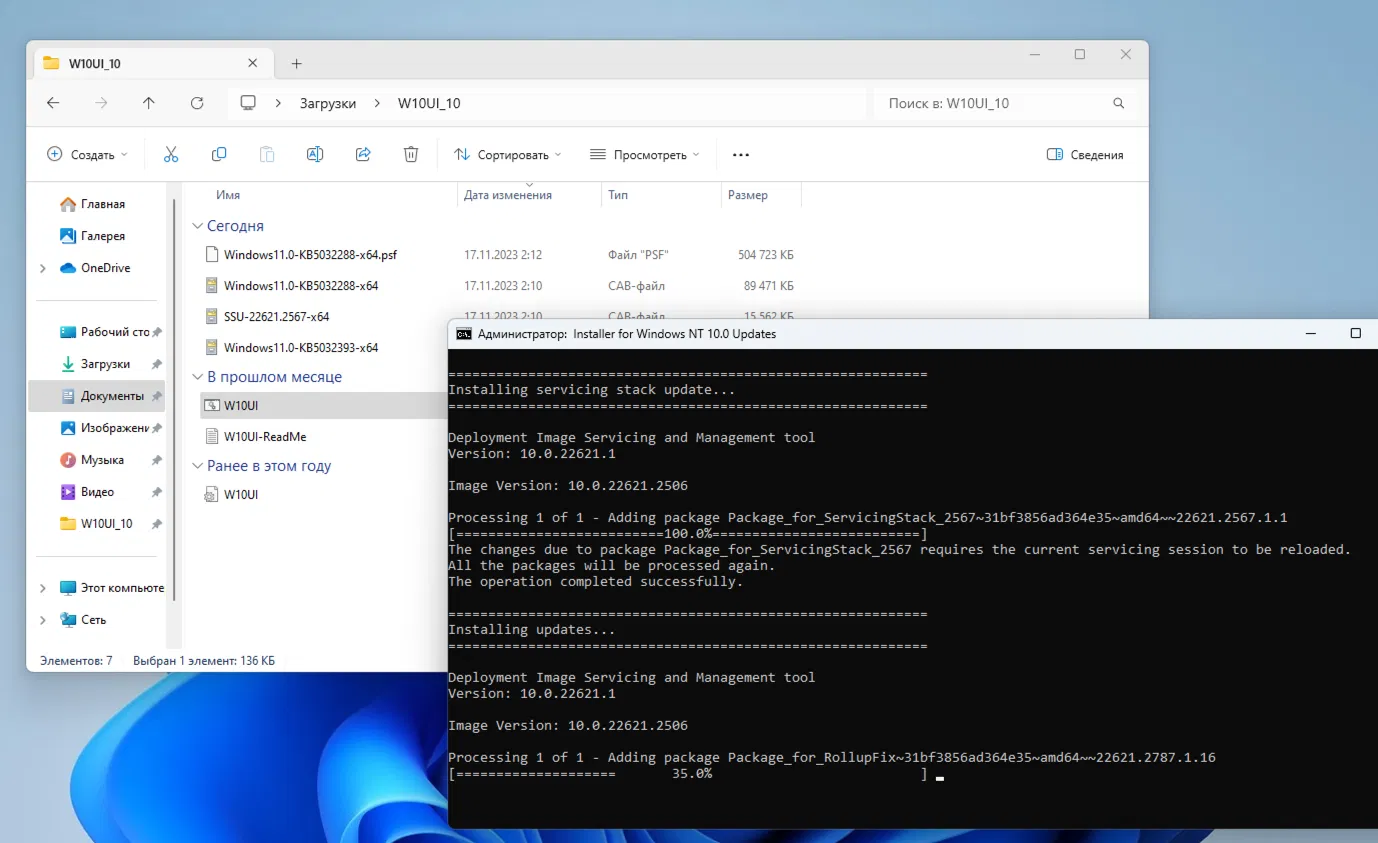Sort files by the Имя column header
Image resolution: width=1378 pixels, height=843 pixels.
pyautogui.click(x=228, y=195)
